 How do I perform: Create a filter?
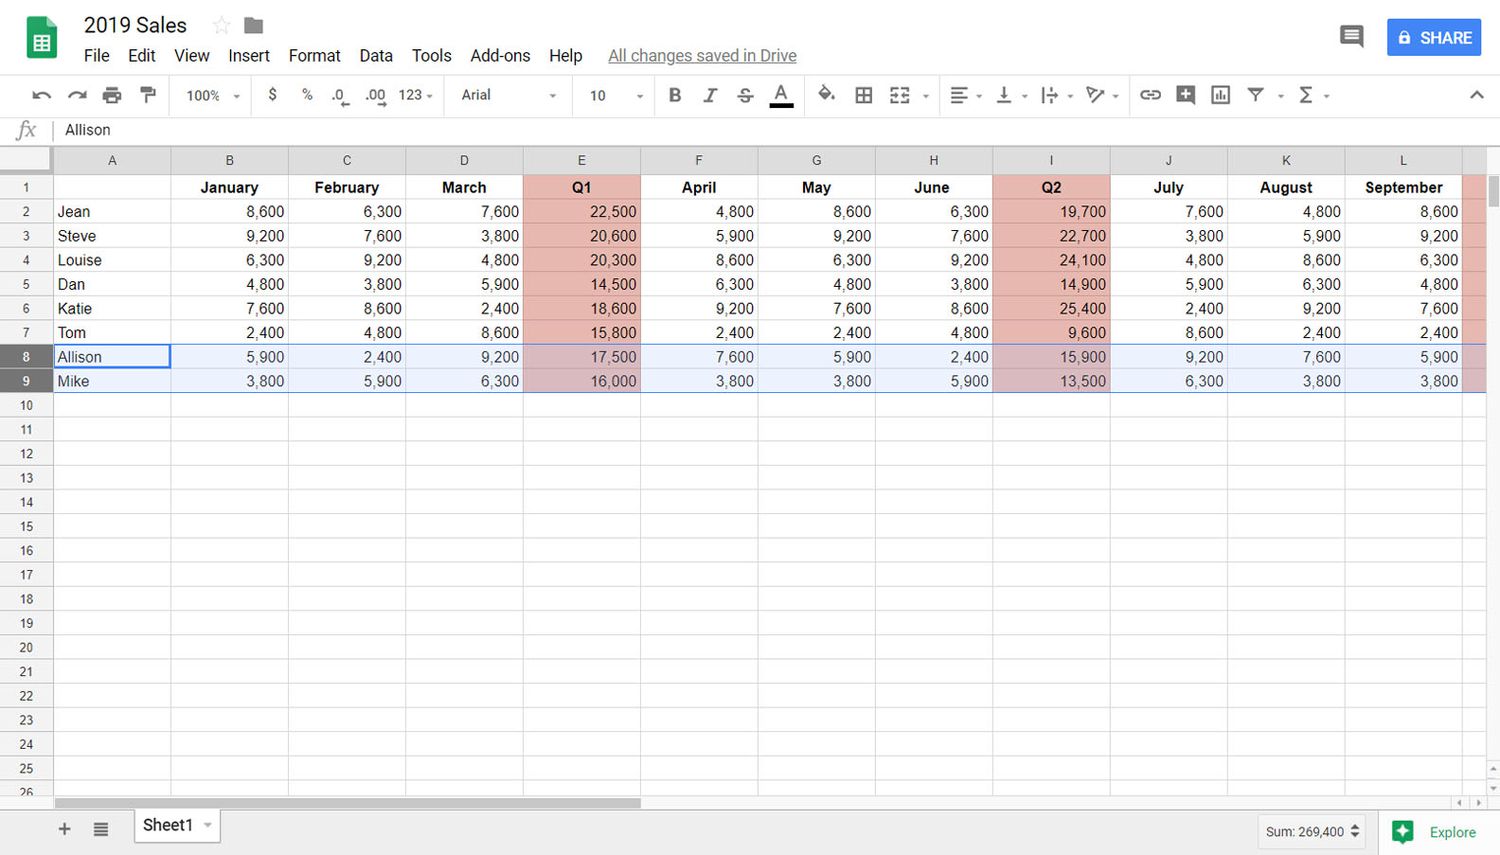[1255, 95]
